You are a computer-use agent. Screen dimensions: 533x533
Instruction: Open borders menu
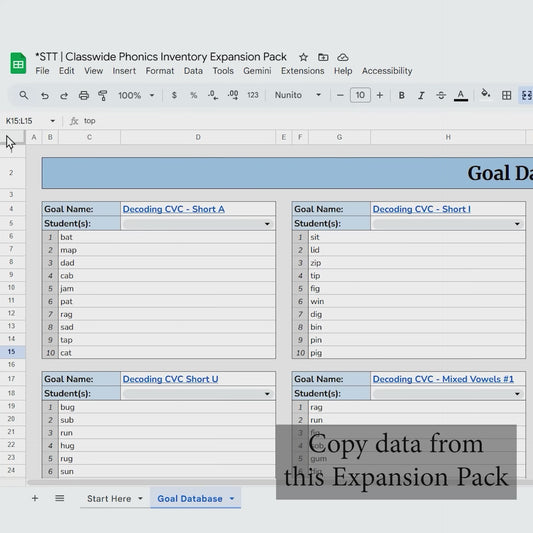(x=506, y=95)
